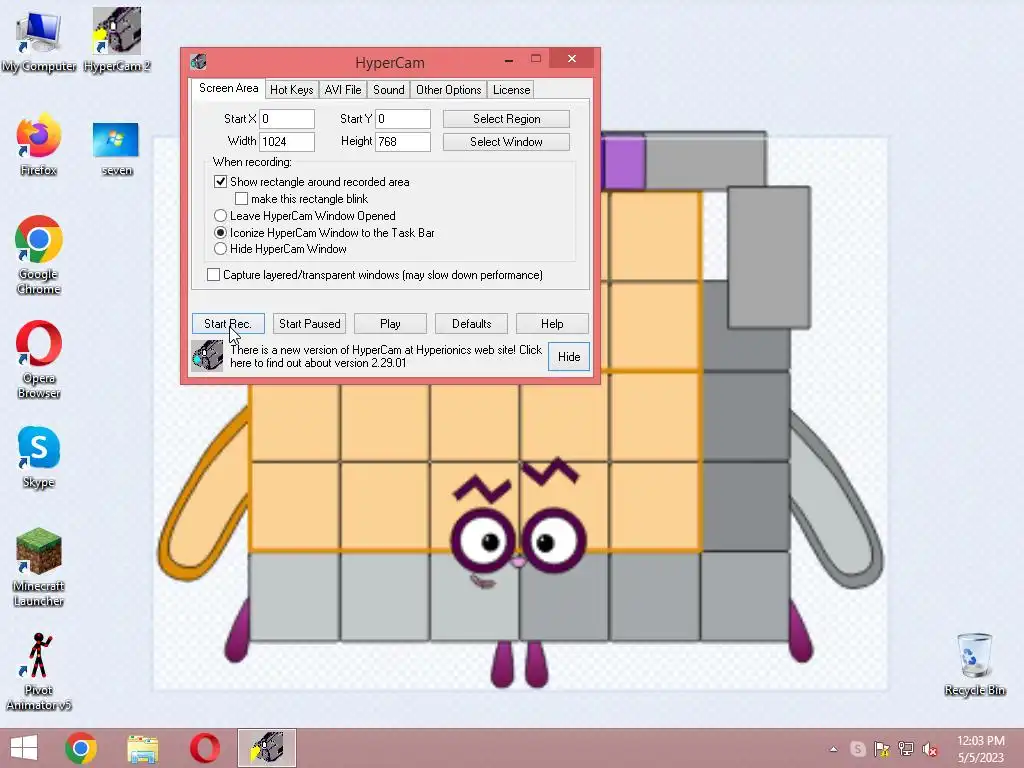
Task: Click the new HyperCam version message
Action: pos(386,356)
